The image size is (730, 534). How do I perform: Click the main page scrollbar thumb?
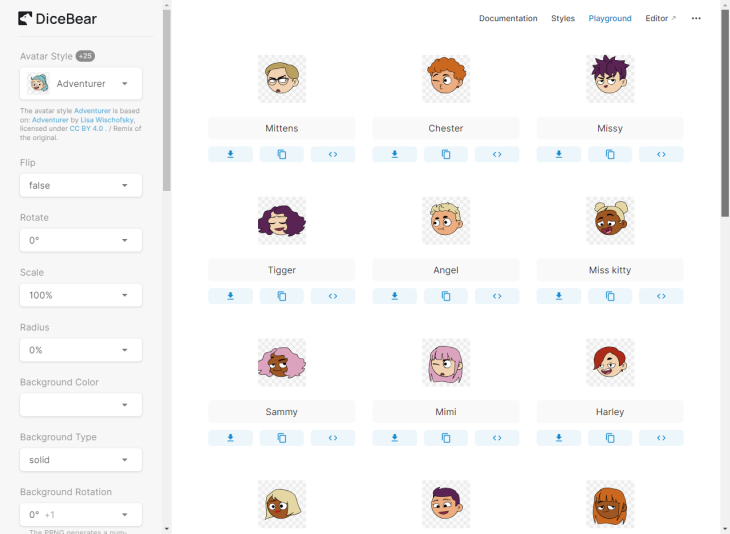coord(725,113)
